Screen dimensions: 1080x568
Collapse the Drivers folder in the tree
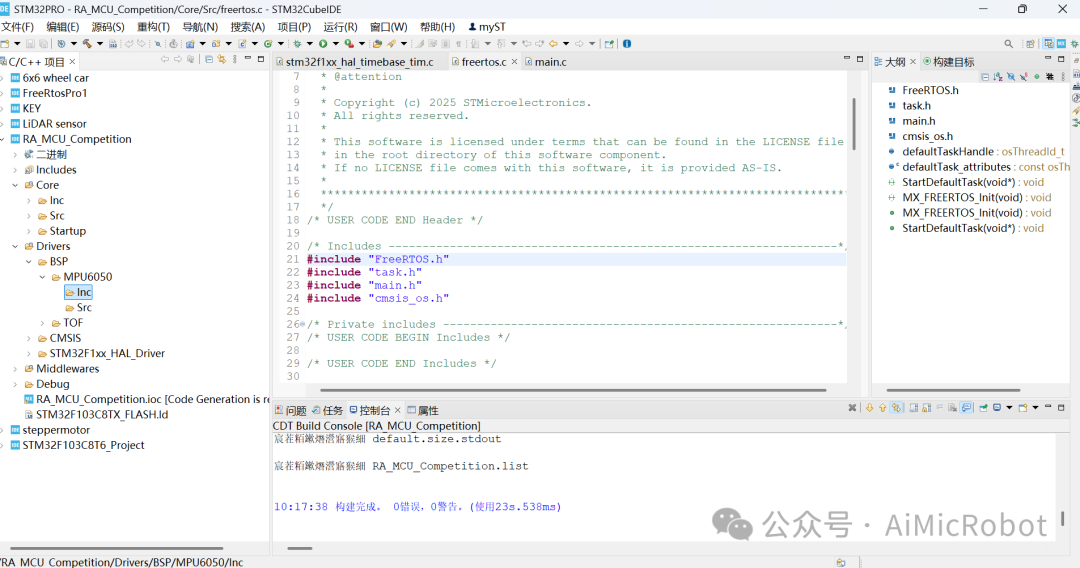pos(15,246)
